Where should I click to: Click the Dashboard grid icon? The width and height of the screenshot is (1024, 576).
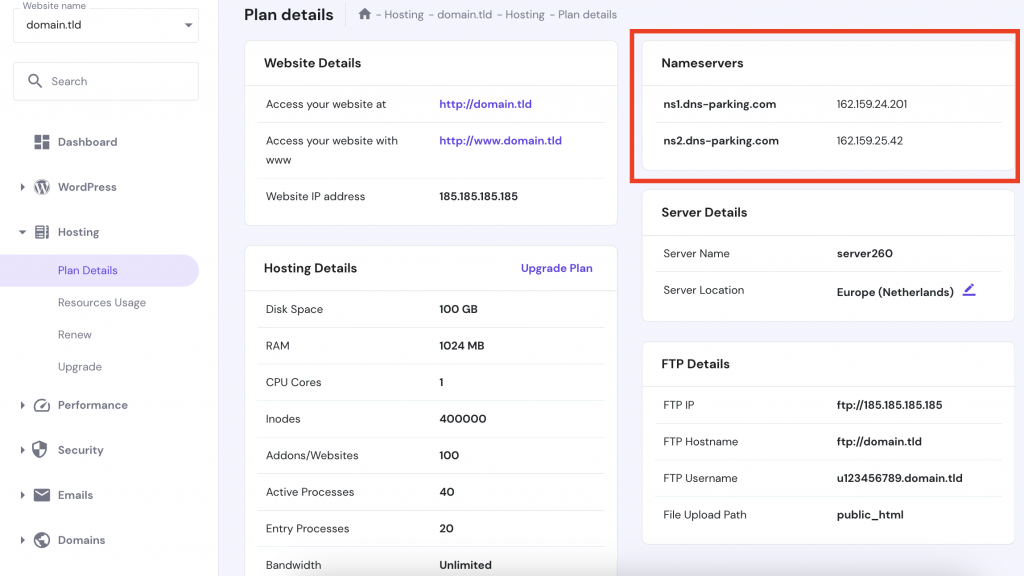(42, 142)
